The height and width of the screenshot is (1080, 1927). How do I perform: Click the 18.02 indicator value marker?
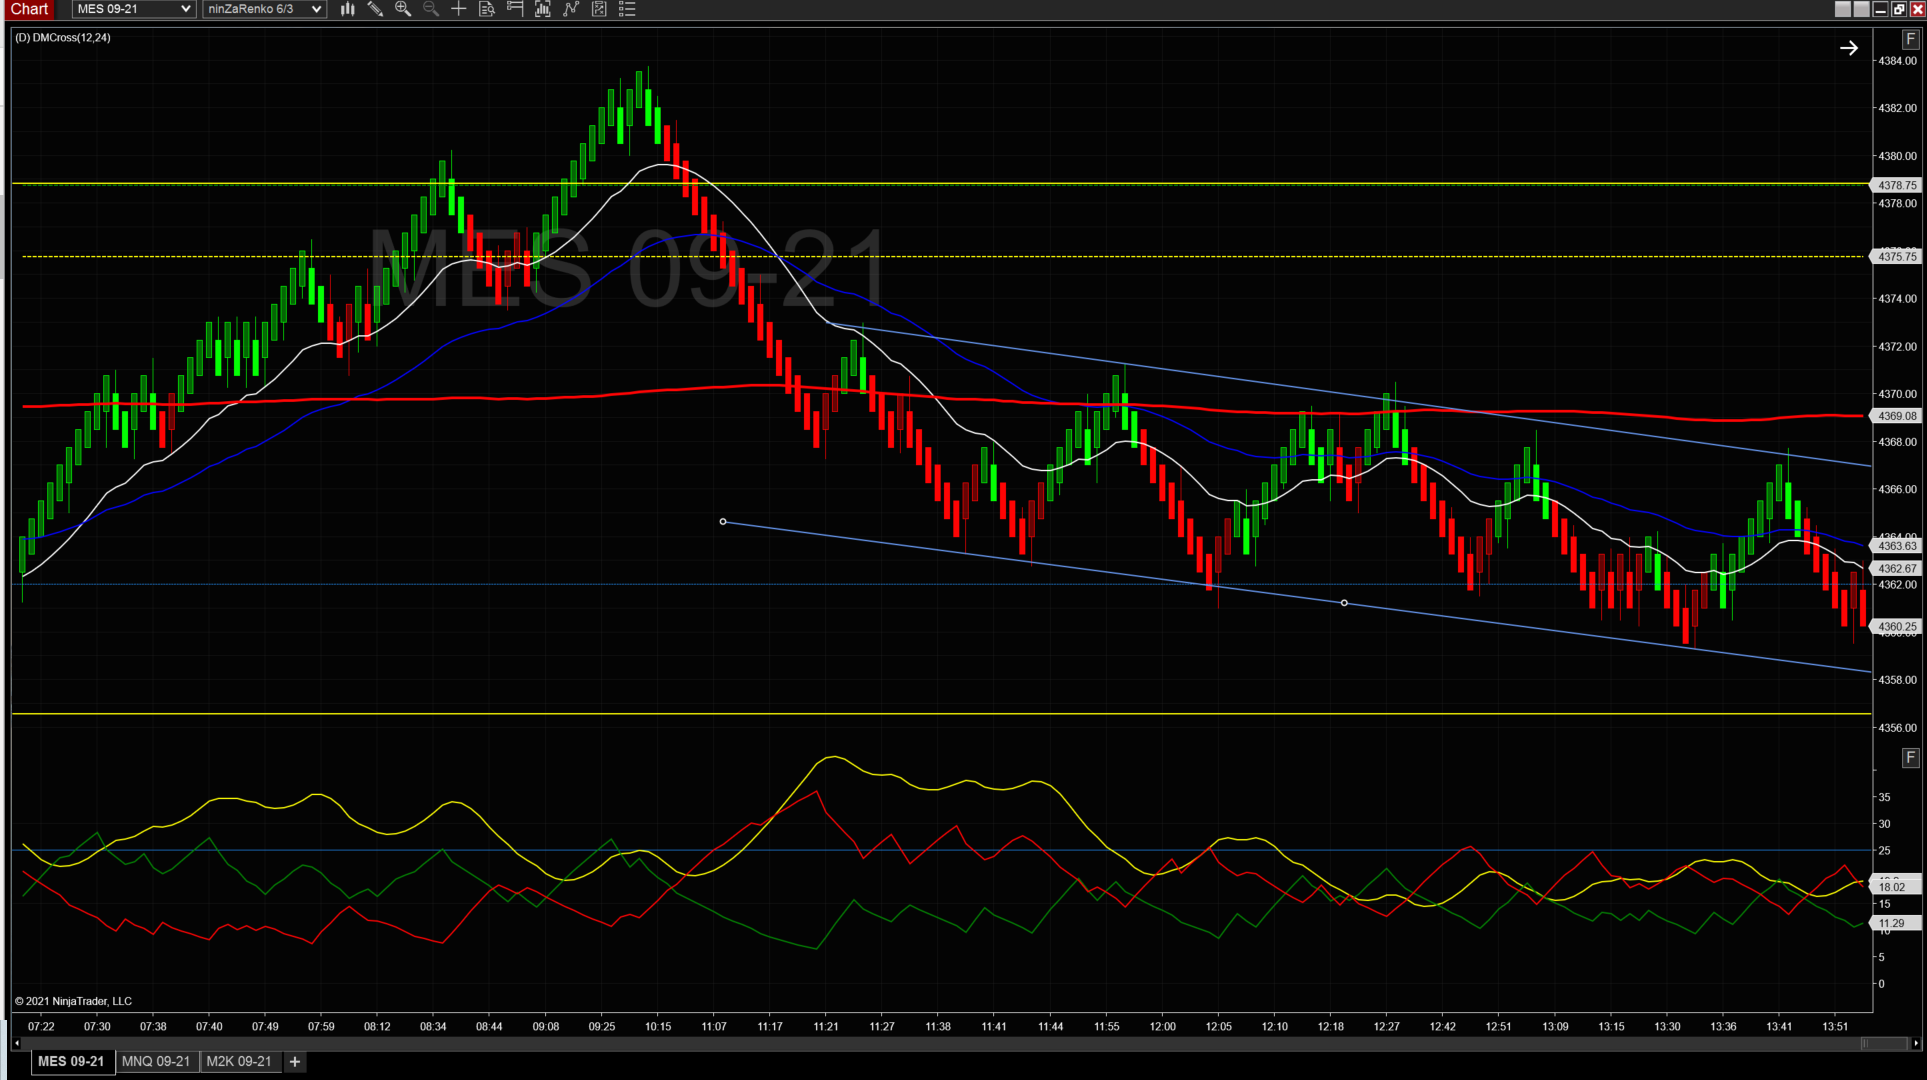click(1896, 887)
